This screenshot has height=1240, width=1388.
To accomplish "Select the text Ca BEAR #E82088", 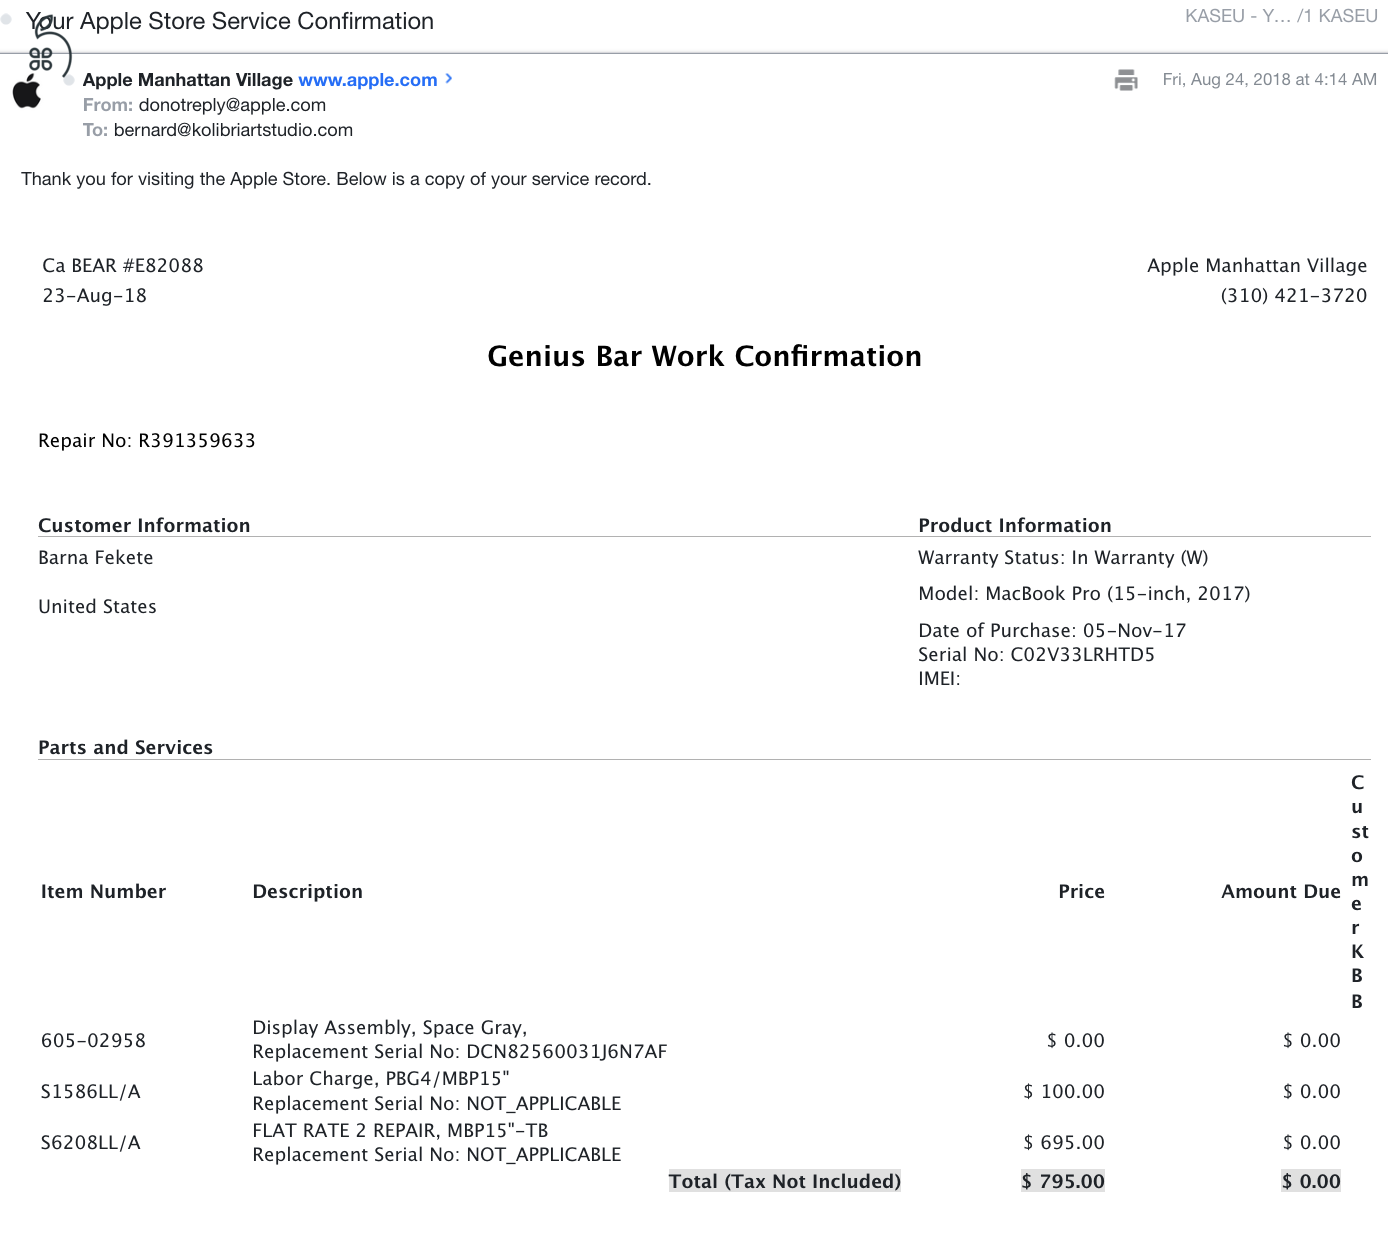I will pyautogui.click(x=123, y=266).
